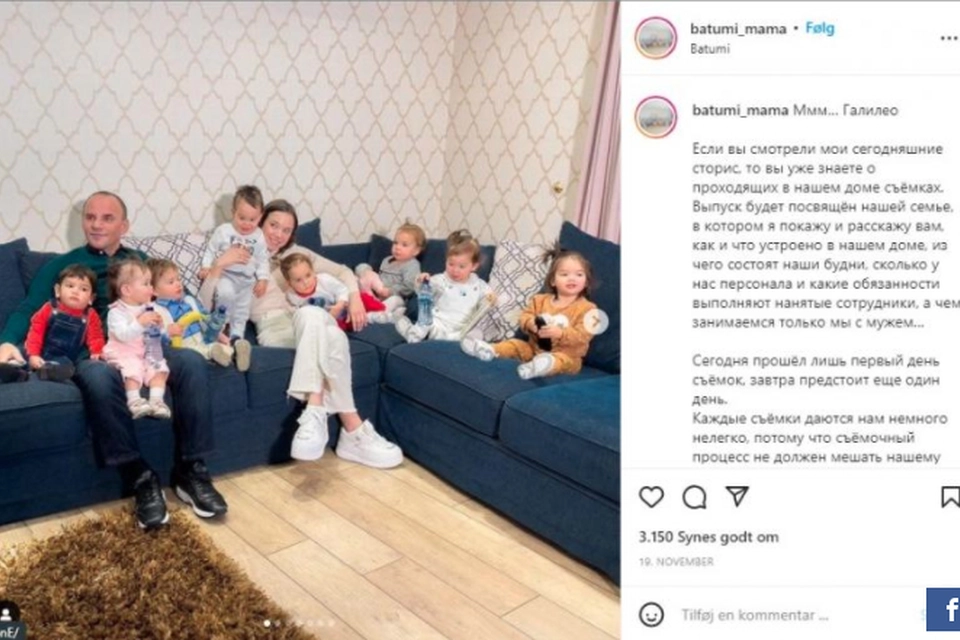960x640 pixels.
Task: Select first carousel dot indicator
Action: [x=267, y=623]
